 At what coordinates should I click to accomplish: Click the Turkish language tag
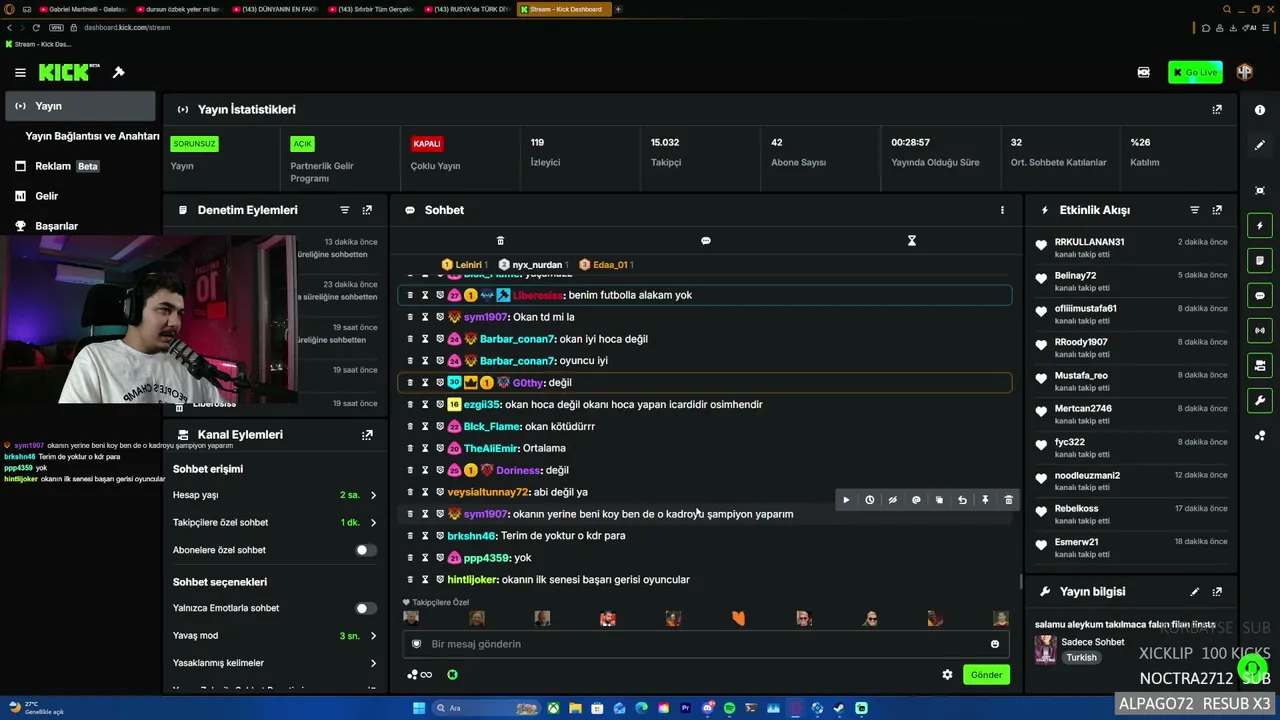click(x=1081, y=658)
